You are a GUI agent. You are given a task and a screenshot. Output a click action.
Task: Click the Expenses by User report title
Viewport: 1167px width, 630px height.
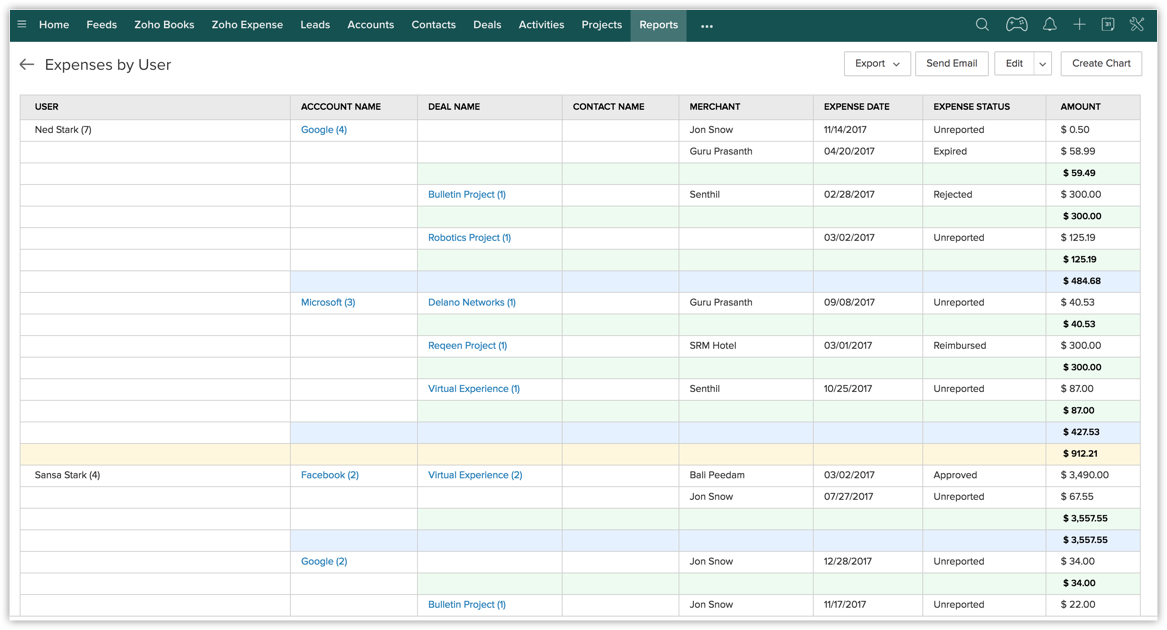(x=108, y=65)
